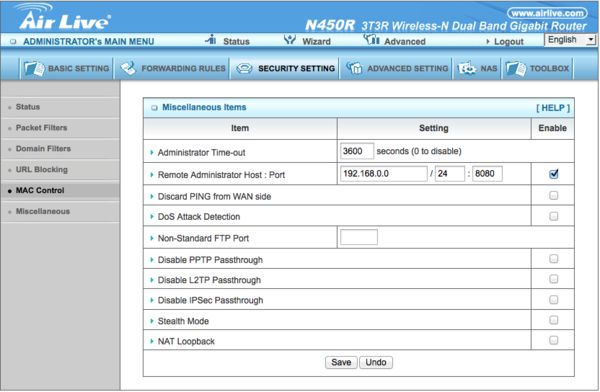Open the Toolbox tab
Image resolution: width=600 pixels, height=392 pixels.
pos(537,69)
